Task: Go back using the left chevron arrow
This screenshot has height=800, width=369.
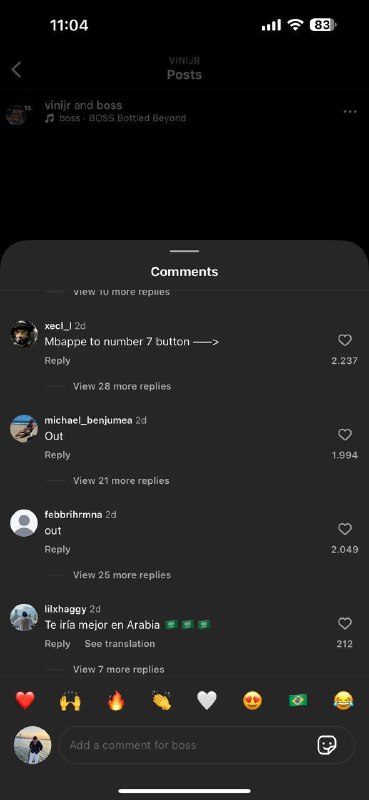Action: pyautogui.click(x=16, y=70)
